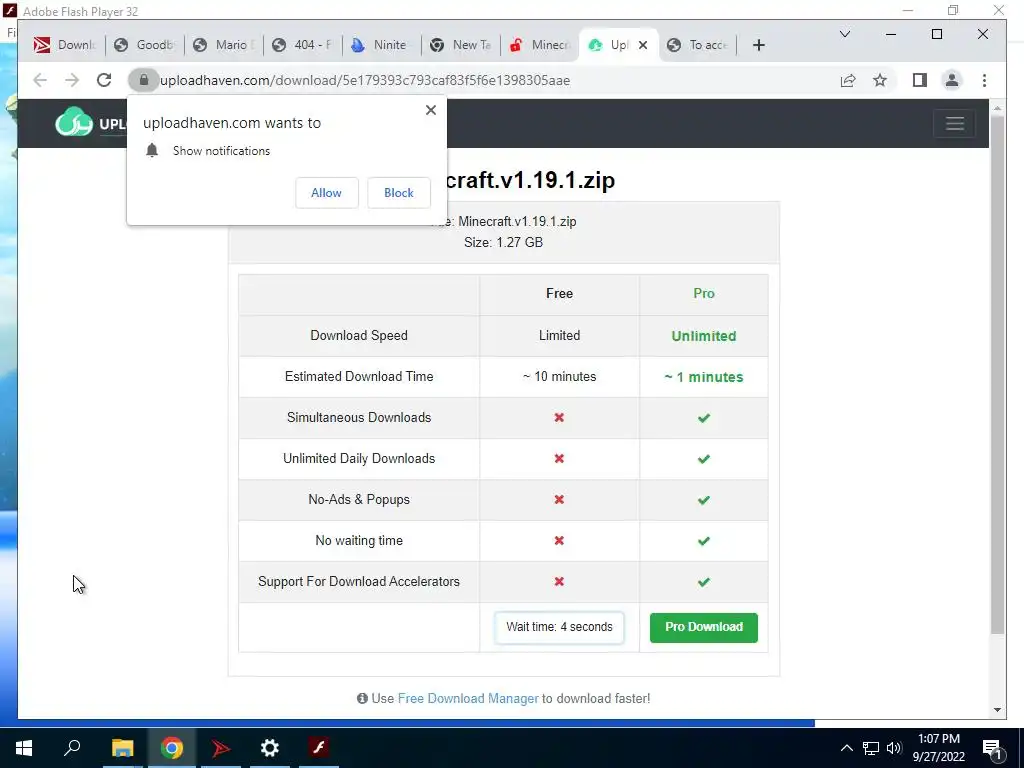1024x768 pixels.
Task: Click the Flash Player taskbar icon
Action: (x=319, y=748)
